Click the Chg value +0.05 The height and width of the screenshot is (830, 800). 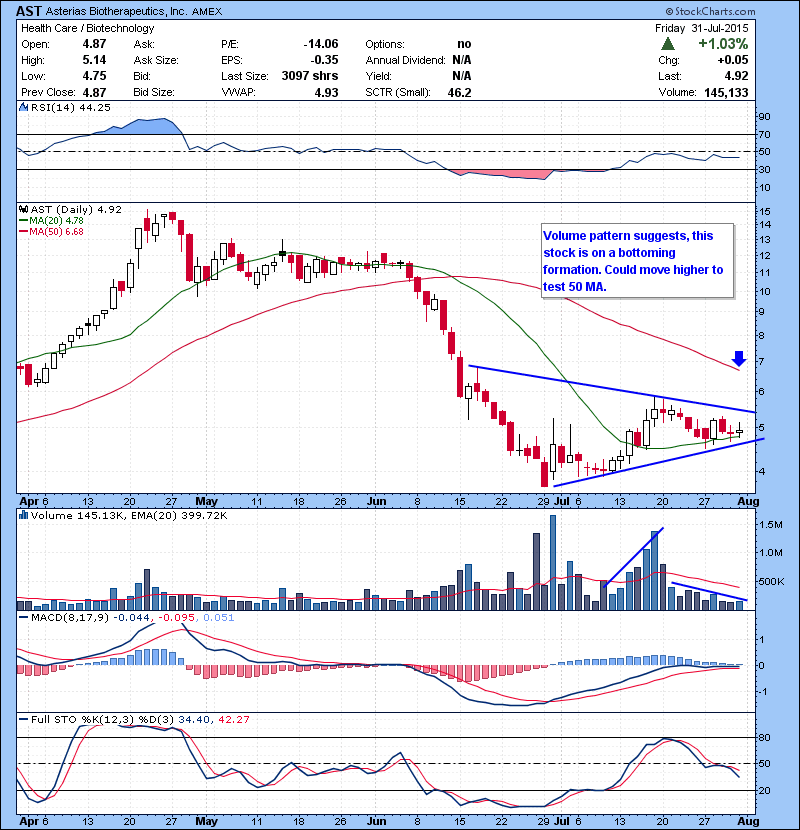(733, 60)
